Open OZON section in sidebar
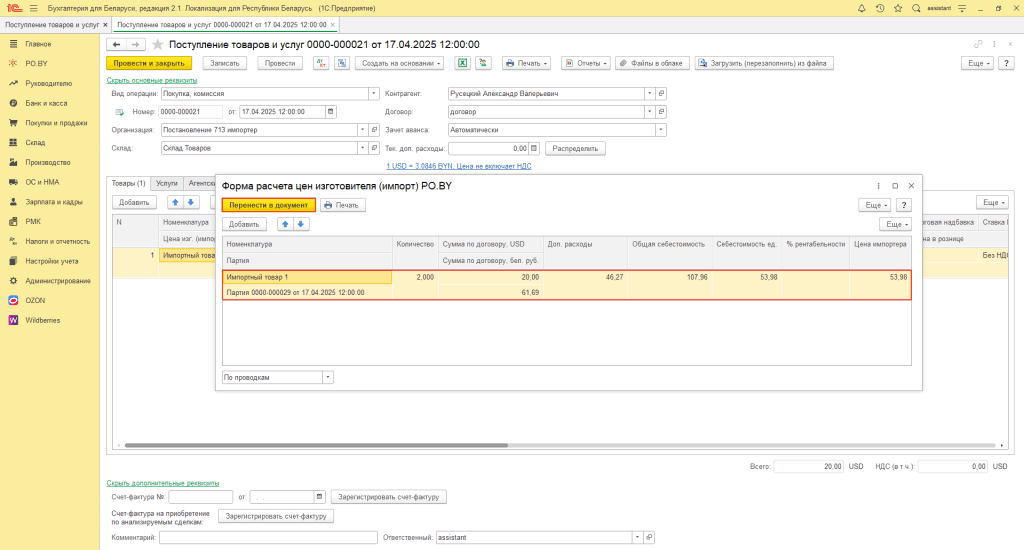This screenshot has width=1024, height=550. pyautogui.click(x=35, y=300)
